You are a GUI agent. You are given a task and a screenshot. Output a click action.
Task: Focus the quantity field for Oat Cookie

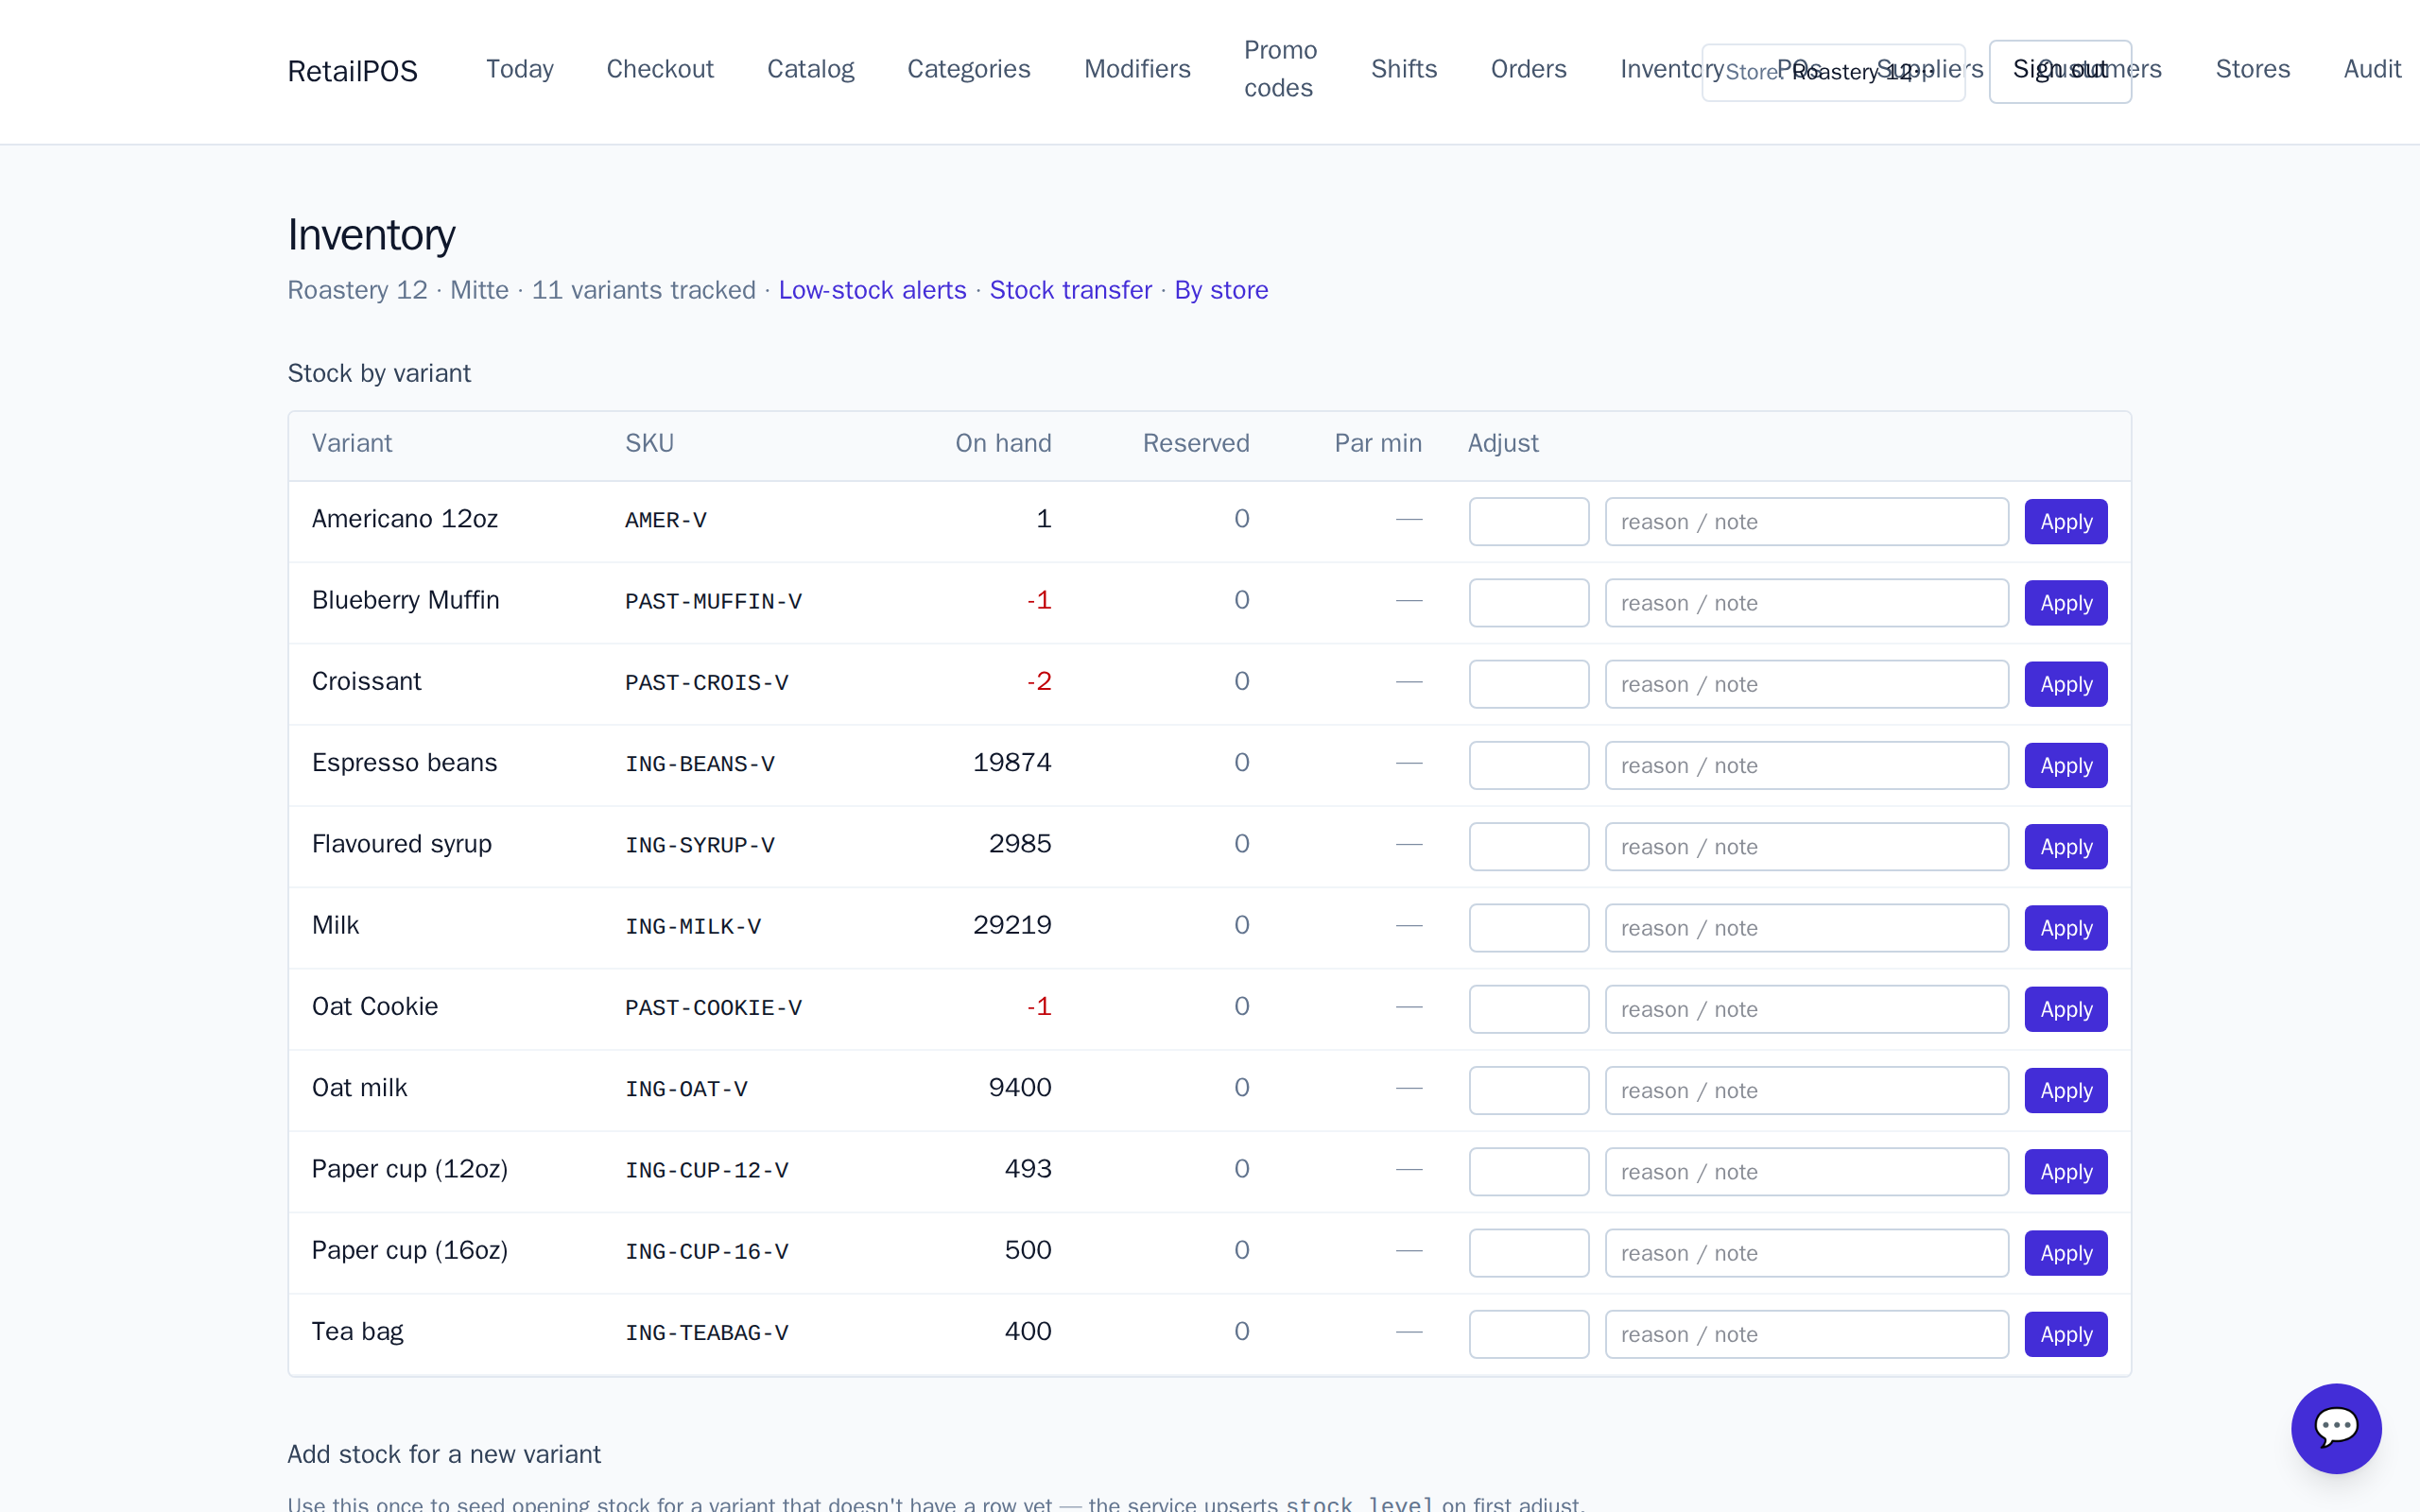[x=1528, y=1009]
